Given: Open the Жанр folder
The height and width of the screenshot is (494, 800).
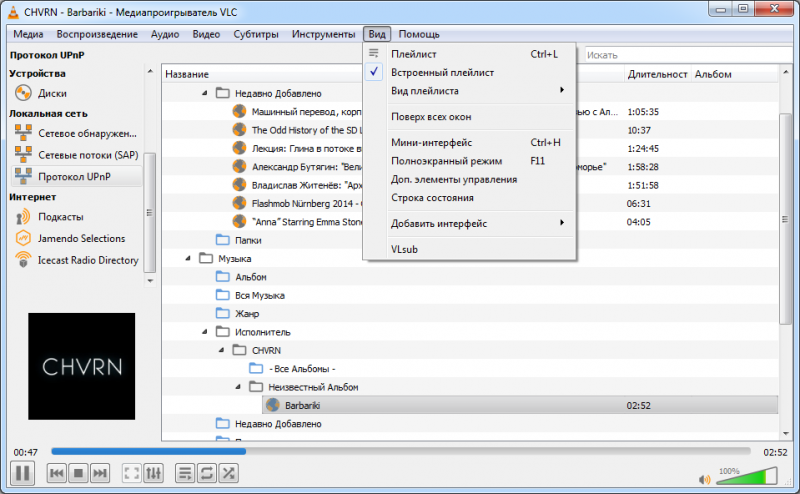Looking at the screenshot, I should point(237,314).
